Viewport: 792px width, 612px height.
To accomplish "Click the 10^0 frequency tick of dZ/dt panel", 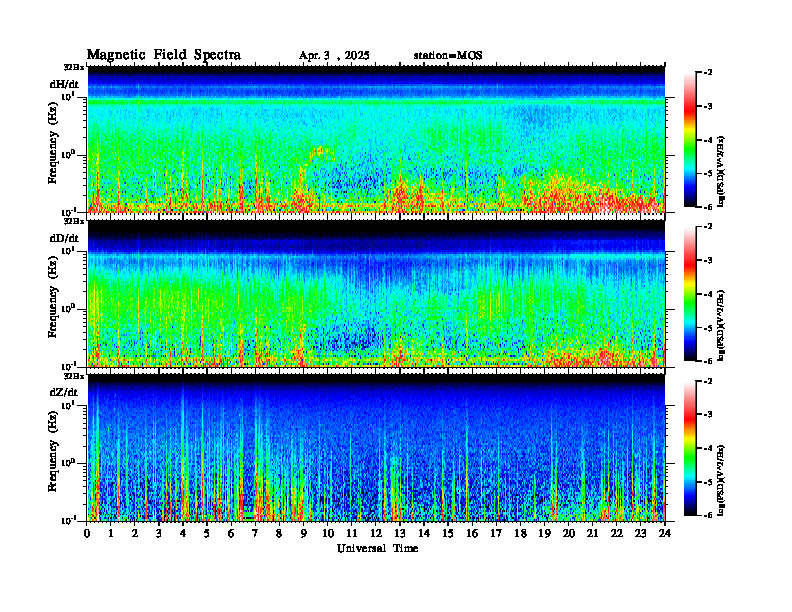I will point(68,463).
